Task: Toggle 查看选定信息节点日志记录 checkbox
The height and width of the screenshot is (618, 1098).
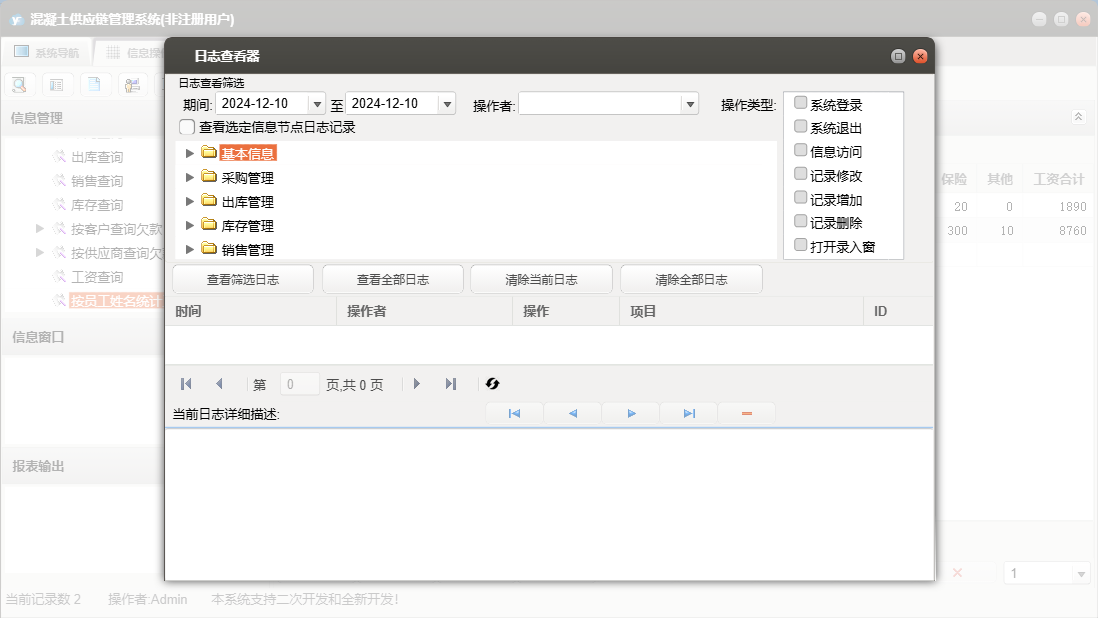Action: (x=187, y=127)
